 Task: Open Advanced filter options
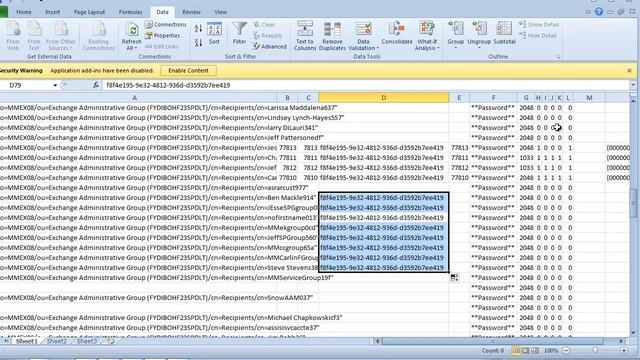click(269, 47)
